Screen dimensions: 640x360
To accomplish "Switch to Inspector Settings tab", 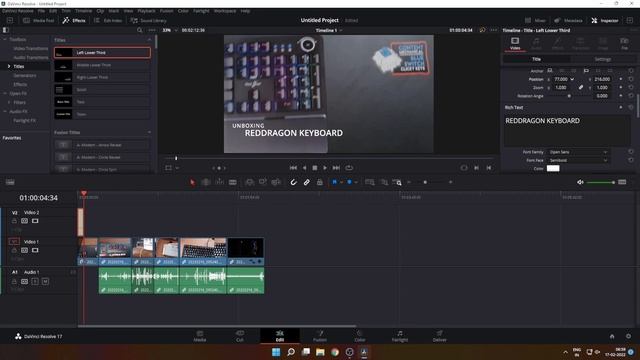I will point(602,59).
